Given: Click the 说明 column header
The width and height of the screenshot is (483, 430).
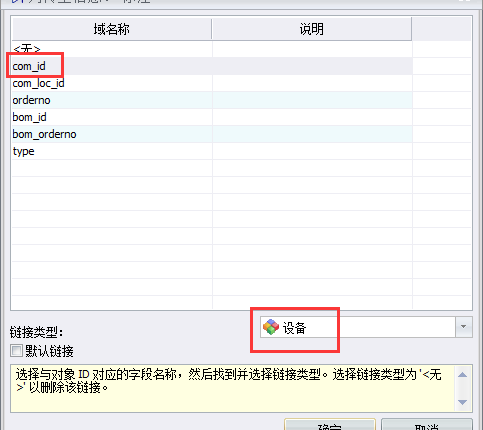Looking at the screenshot, I should tap(312, 29).
